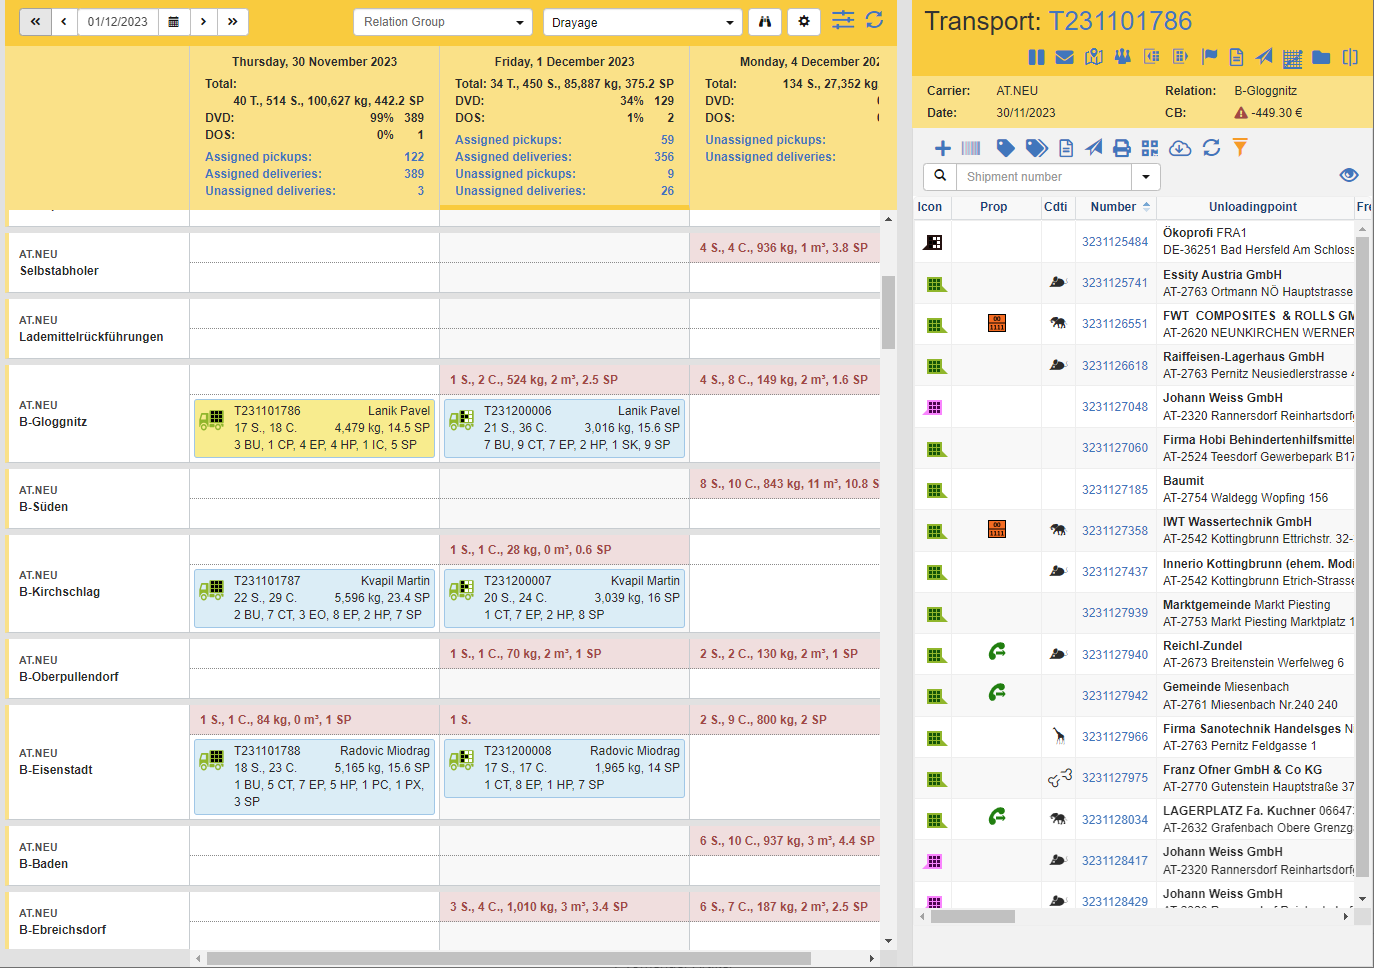Go to next day arrow button

tap(203, 22)
